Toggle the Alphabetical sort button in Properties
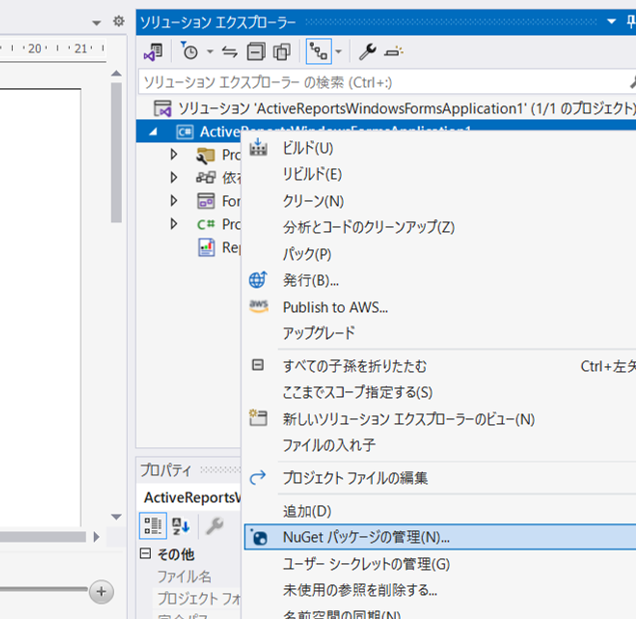 point(180,526)
